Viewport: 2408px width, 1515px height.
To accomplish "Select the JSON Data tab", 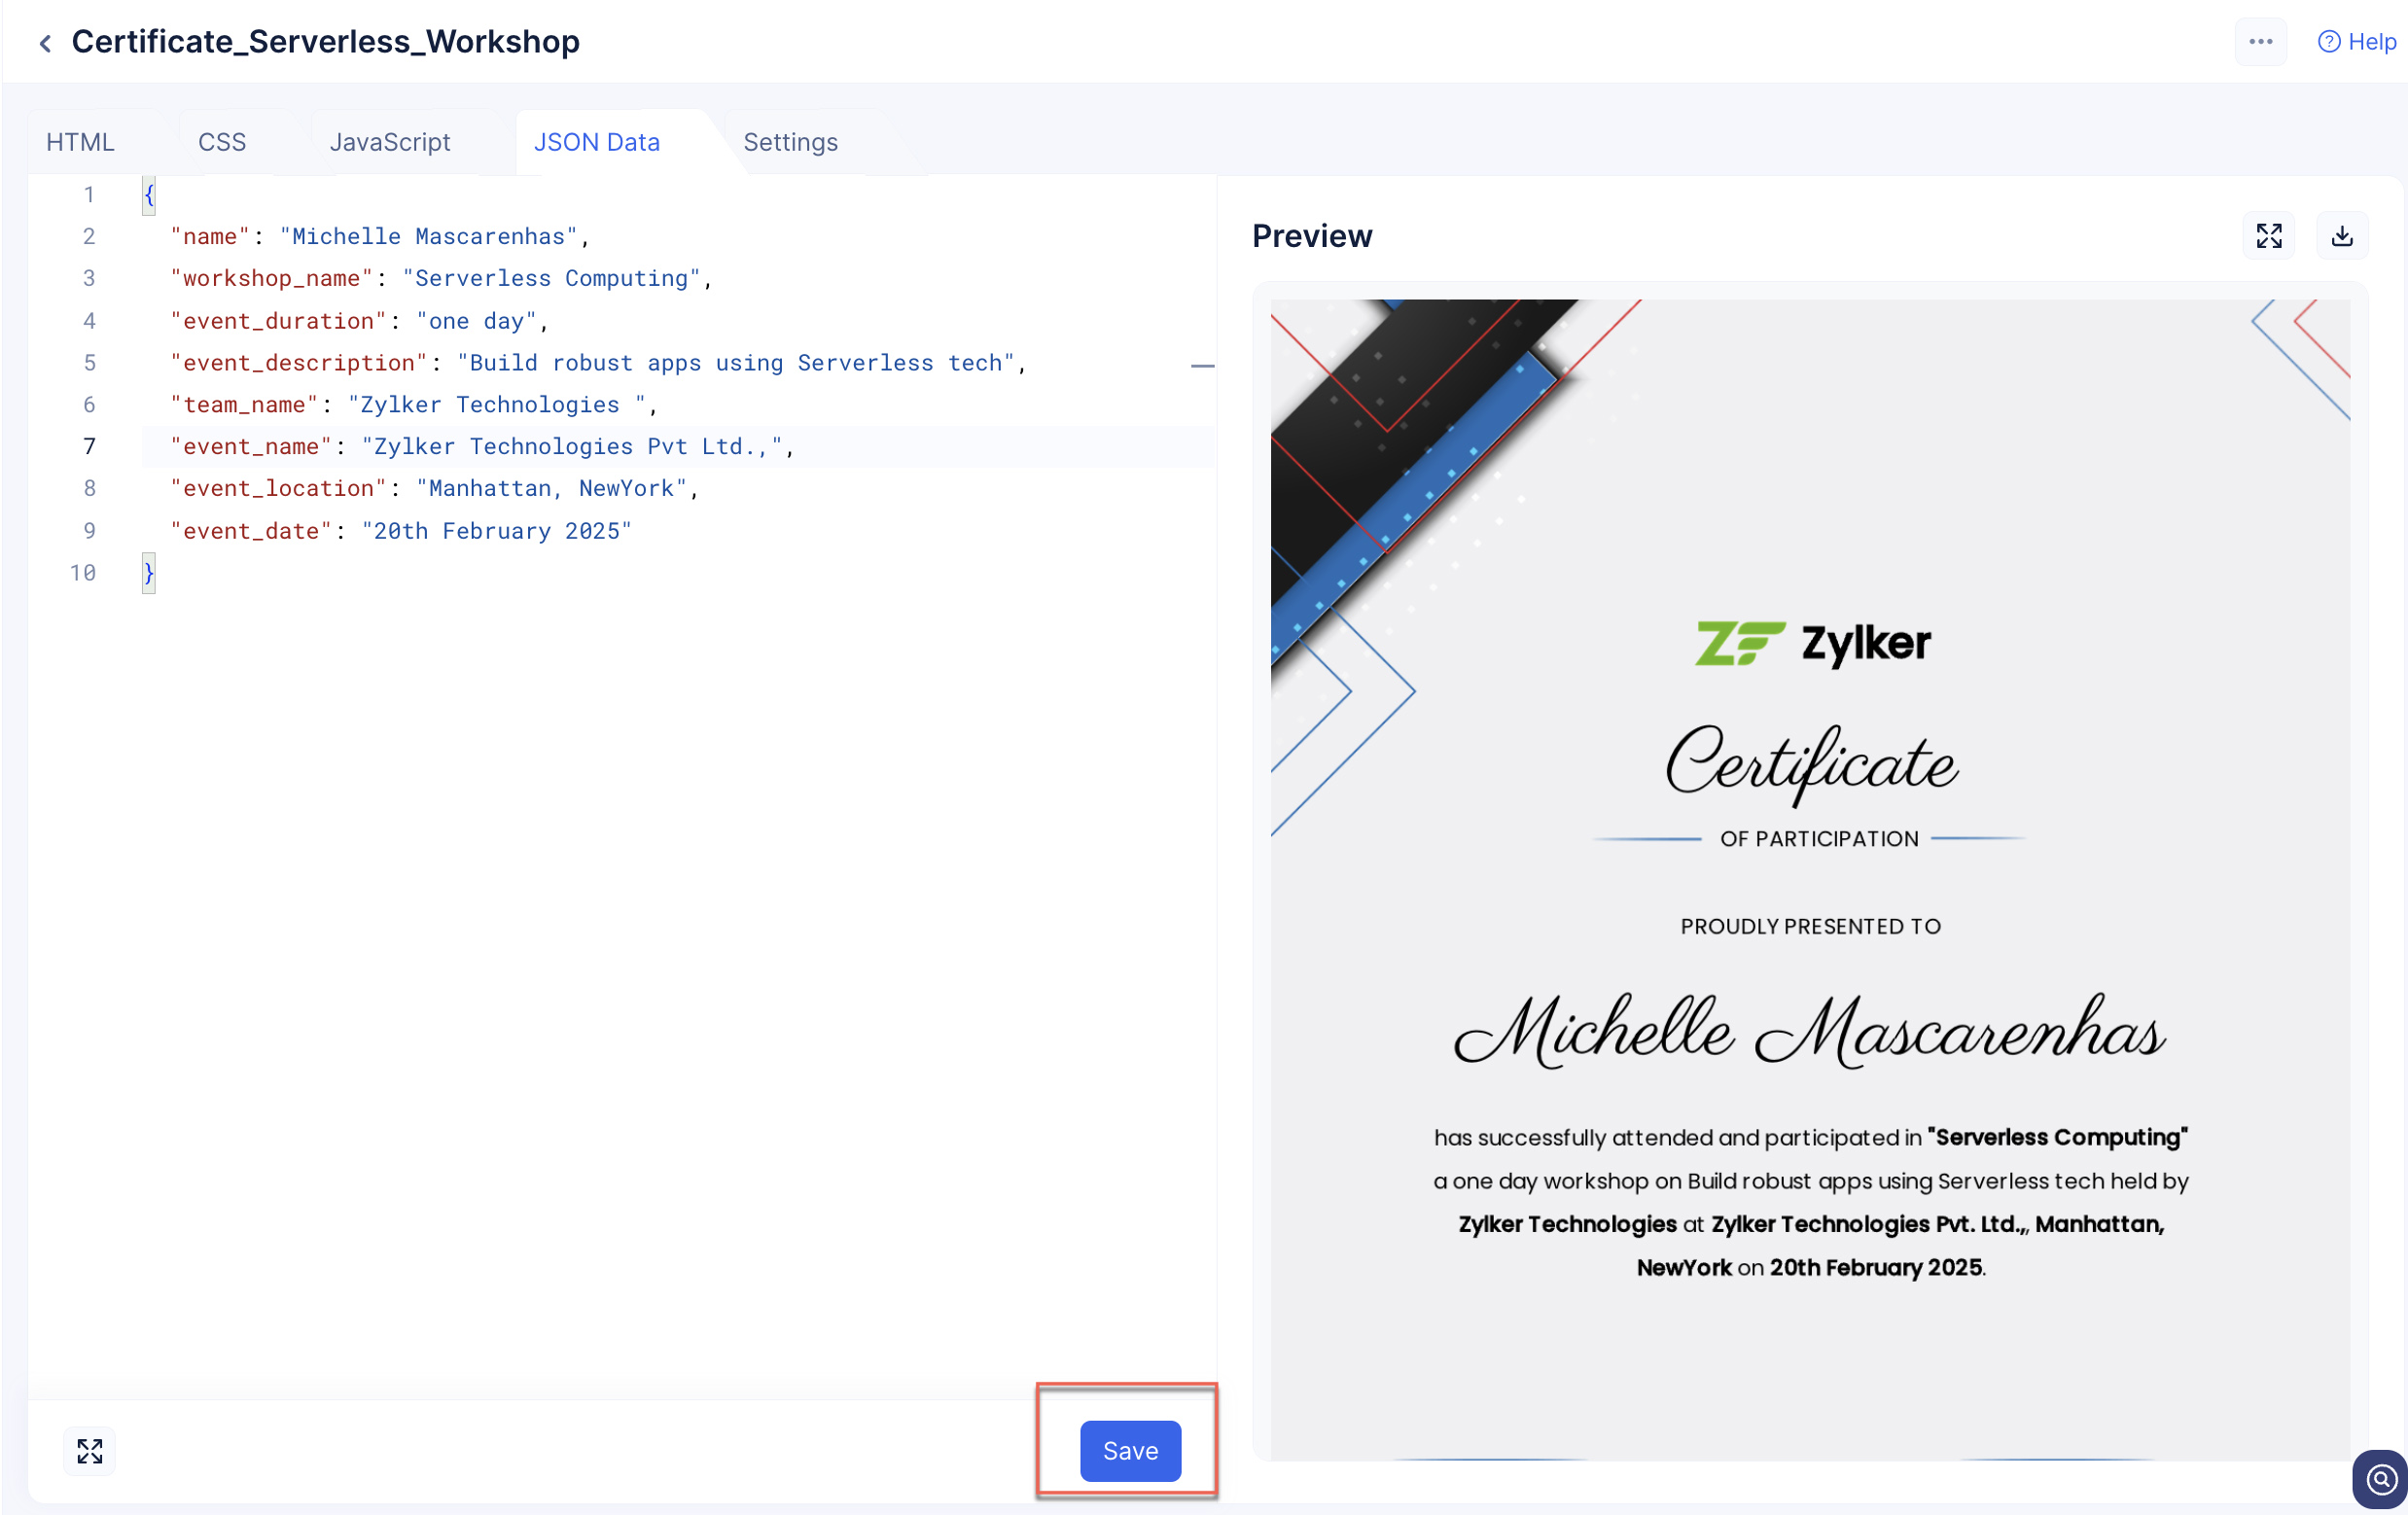I will click(x=597, y=142).
